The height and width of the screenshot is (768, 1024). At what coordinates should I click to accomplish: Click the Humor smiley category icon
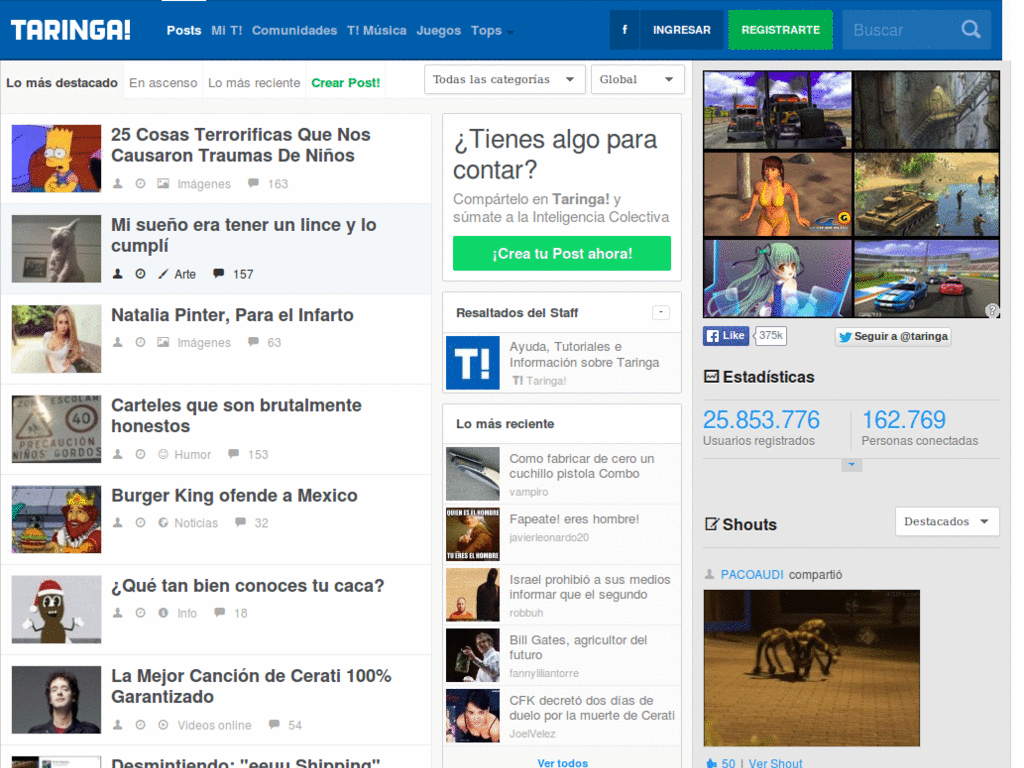(163, 454)
